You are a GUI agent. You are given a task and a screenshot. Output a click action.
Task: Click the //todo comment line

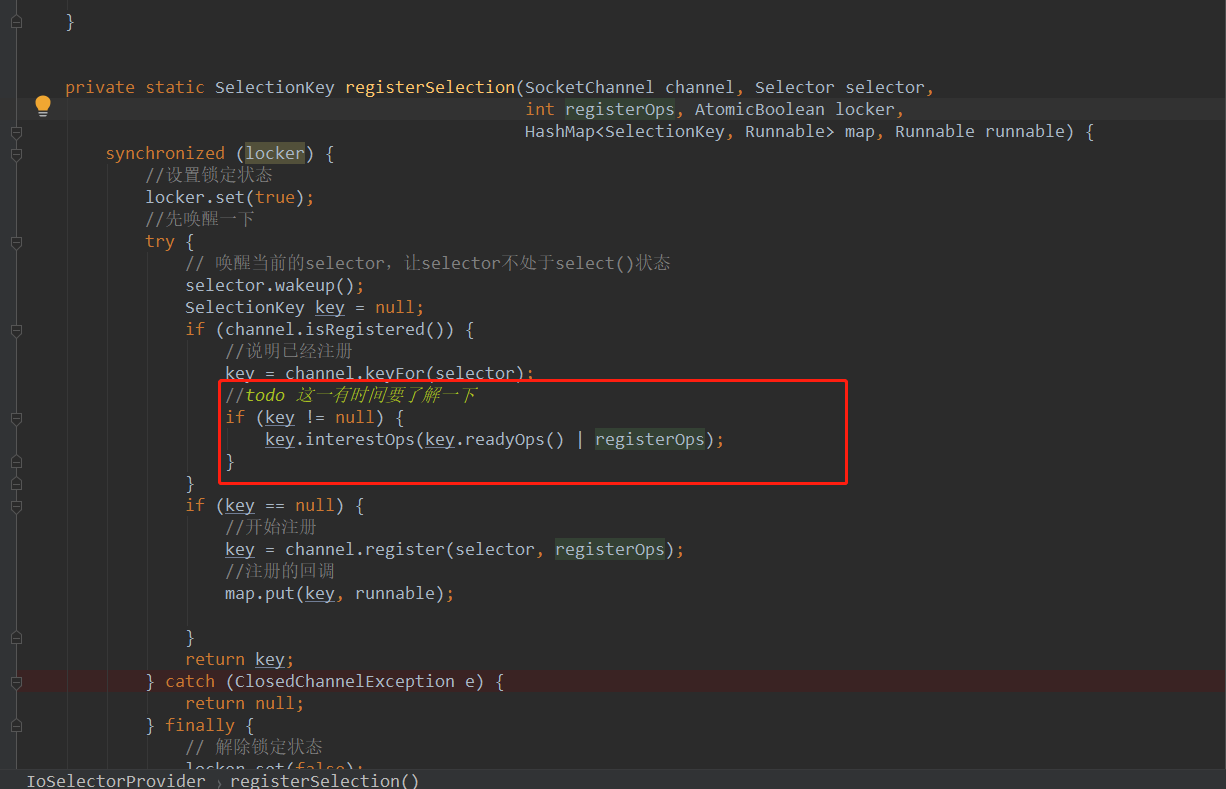(x=351, y=396)
